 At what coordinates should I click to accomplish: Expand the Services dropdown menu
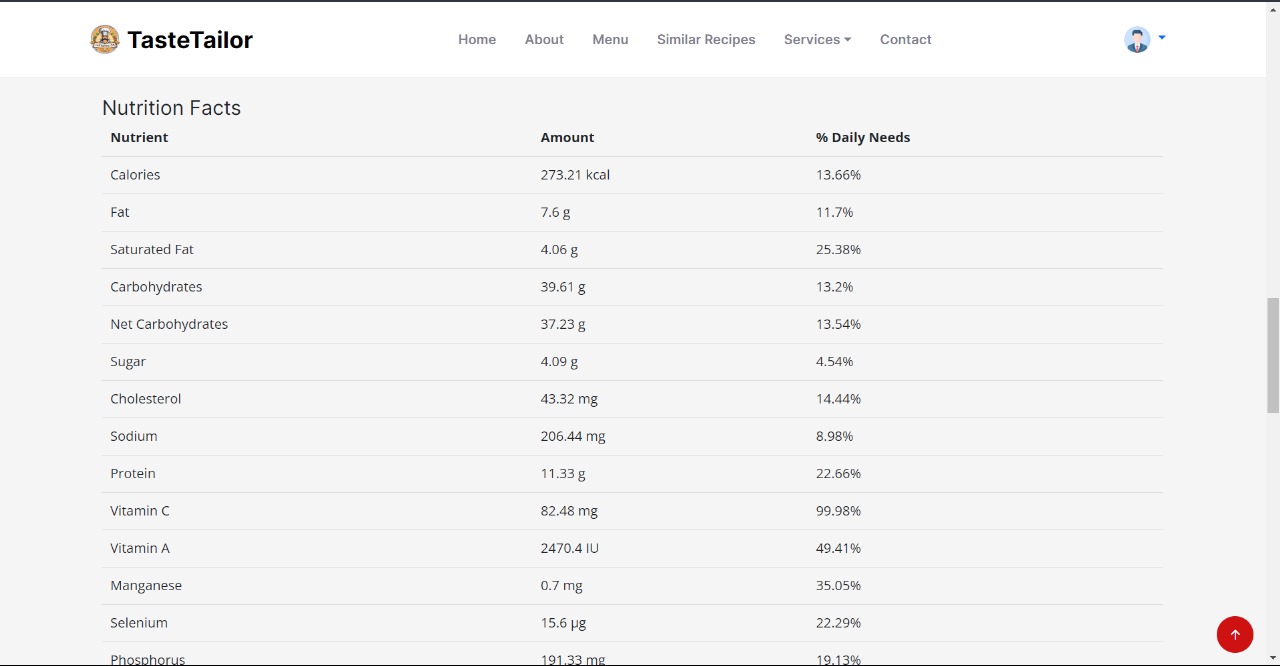817,39
